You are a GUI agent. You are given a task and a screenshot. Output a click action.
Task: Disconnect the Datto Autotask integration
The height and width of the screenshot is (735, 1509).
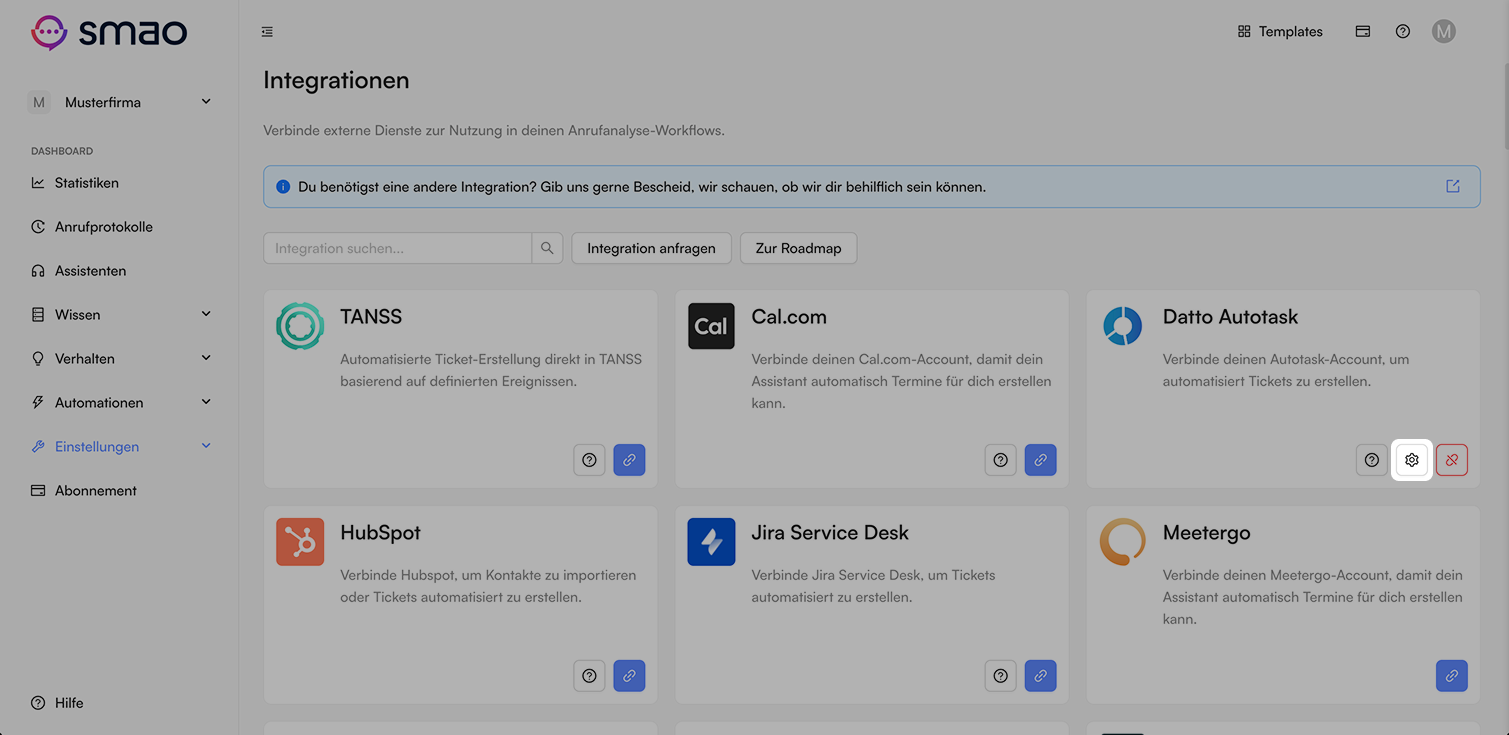(x=1451, y=460)
